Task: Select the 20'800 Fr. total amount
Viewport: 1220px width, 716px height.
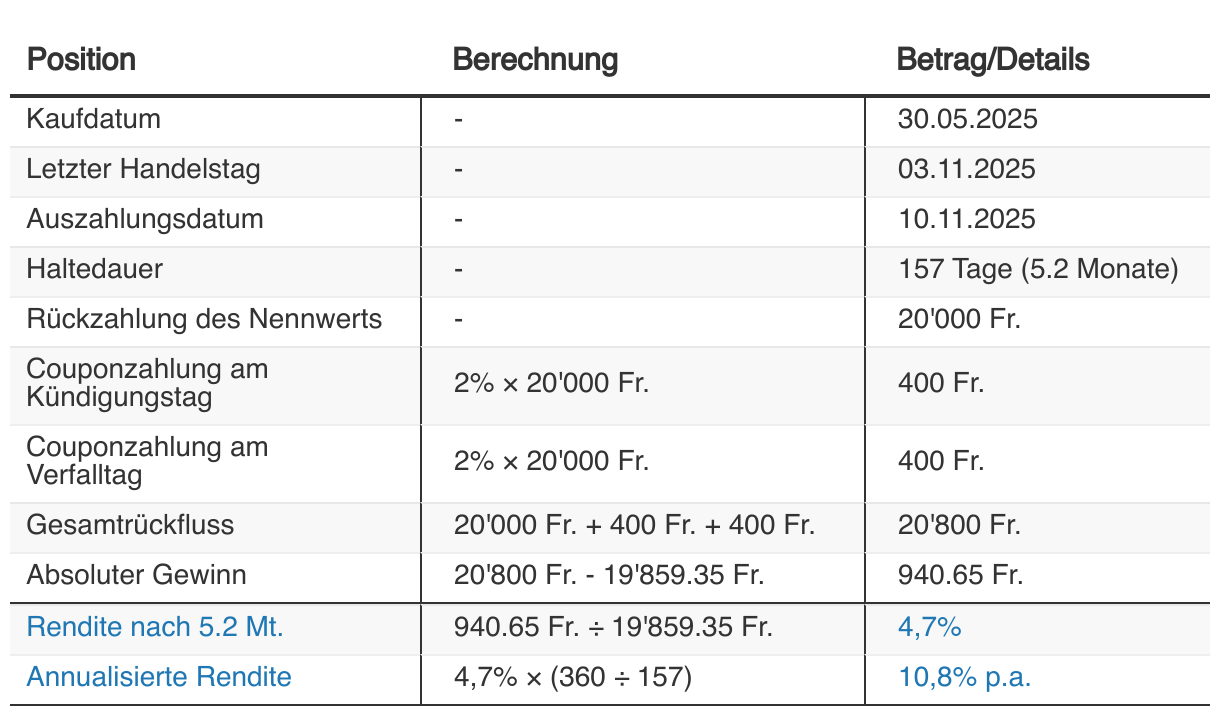Action: [x=958, y=525]
